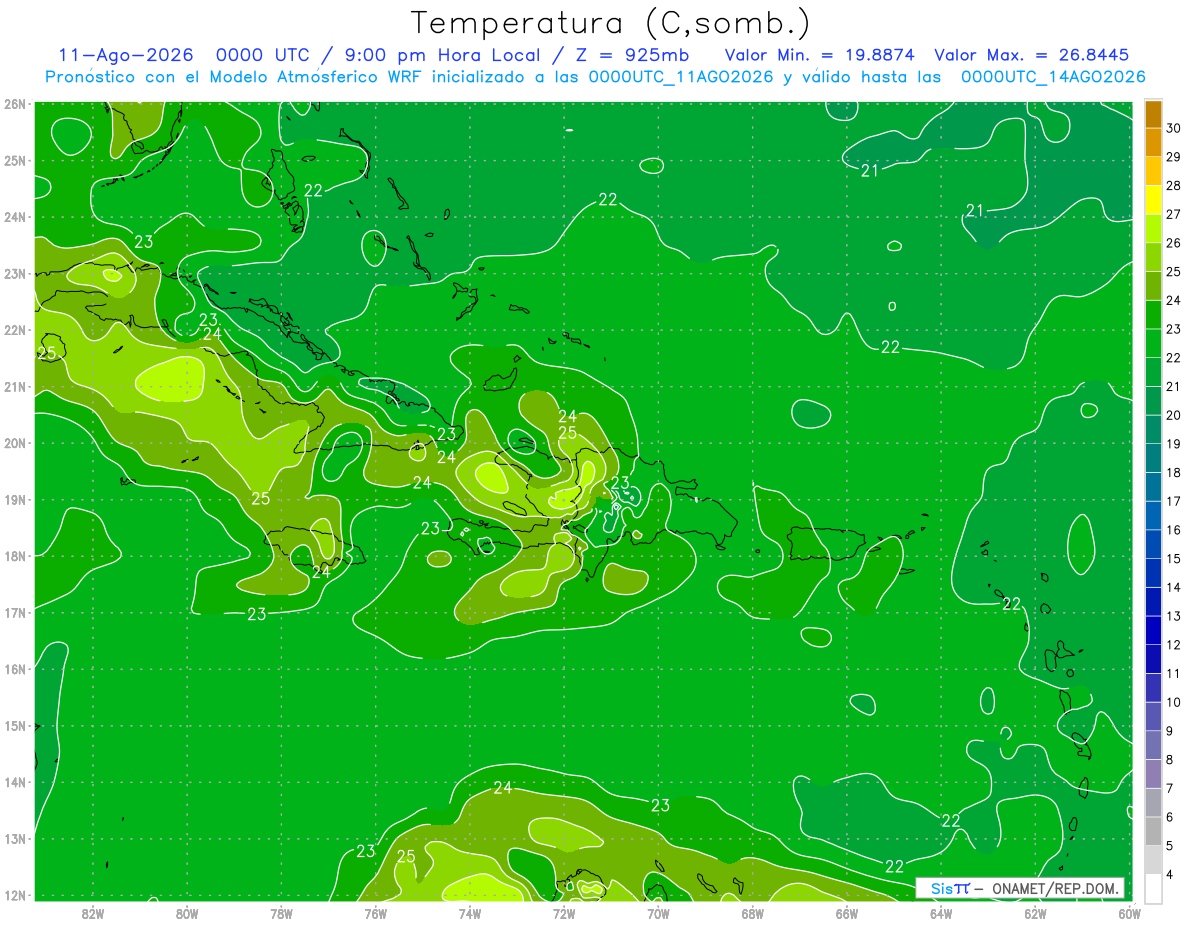Click the "0000UTC_11AGO2026" initialization time text

681,77
